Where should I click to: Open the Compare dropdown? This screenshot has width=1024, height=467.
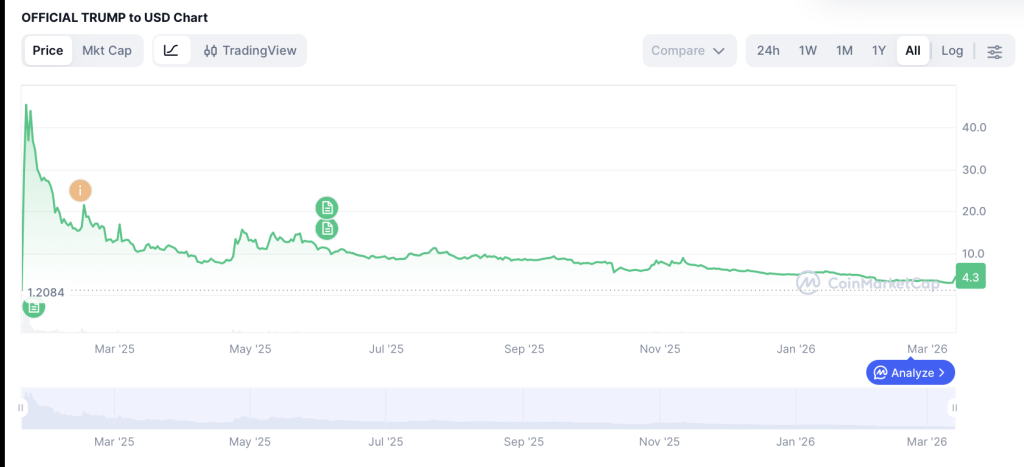tap(689, 50)
